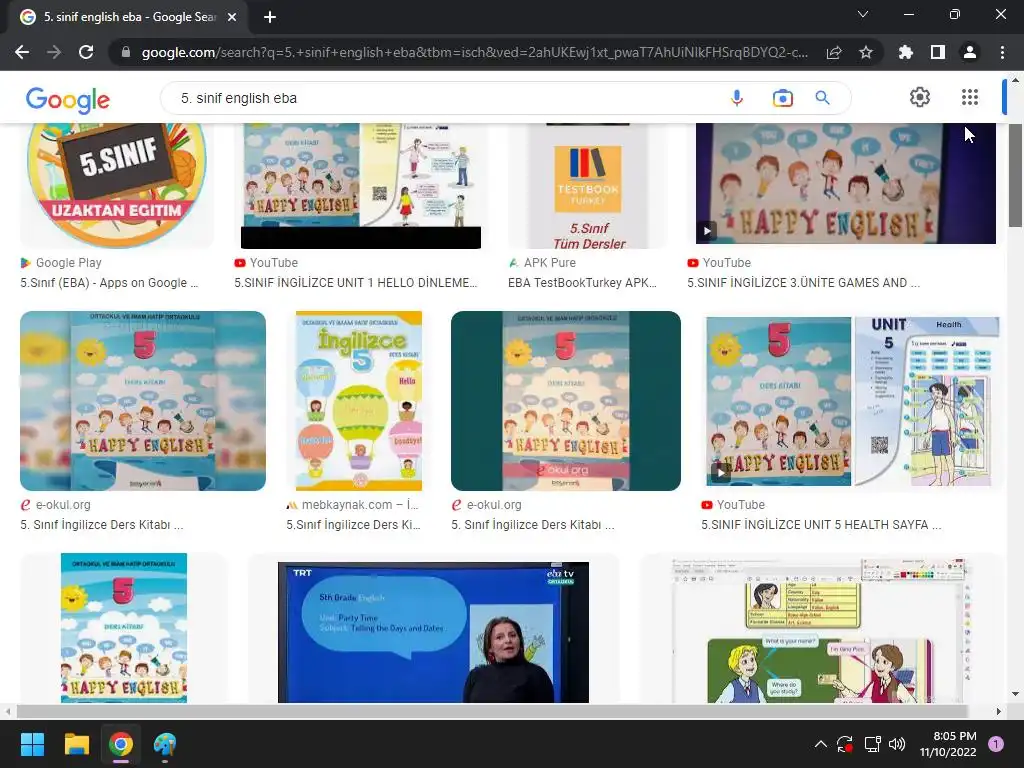Open the volume control in tray
The height and width of the screenshot is (768, 1024).
click(x=897, y=744)
